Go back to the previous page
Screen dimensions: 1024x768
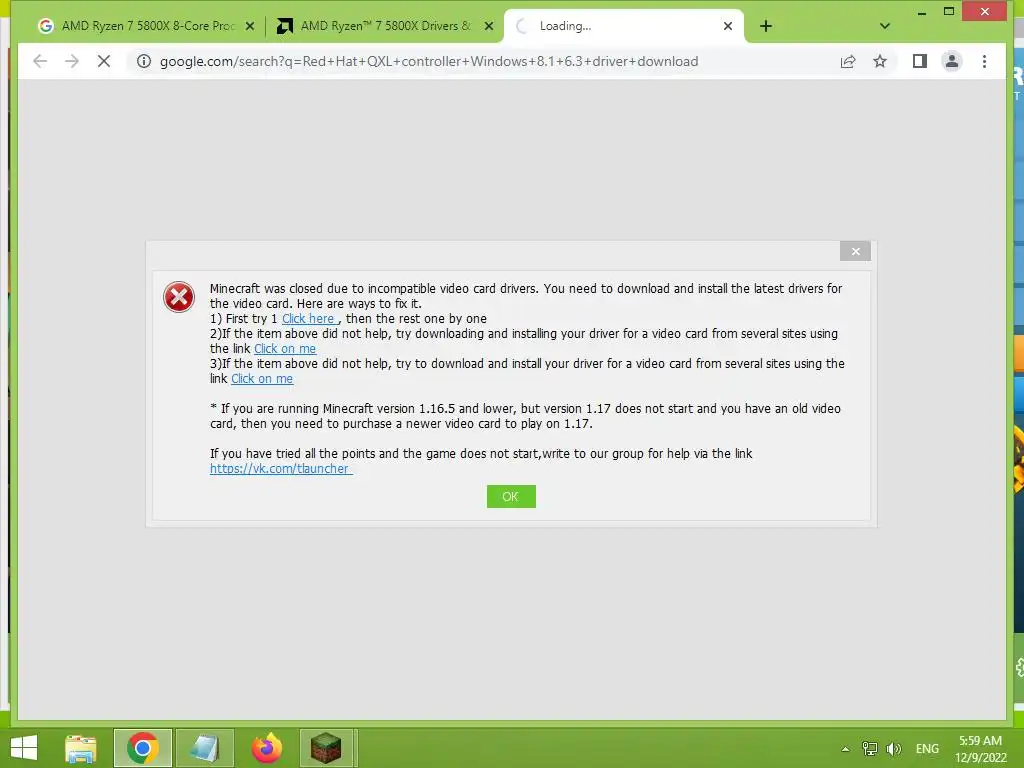point(40,61)
